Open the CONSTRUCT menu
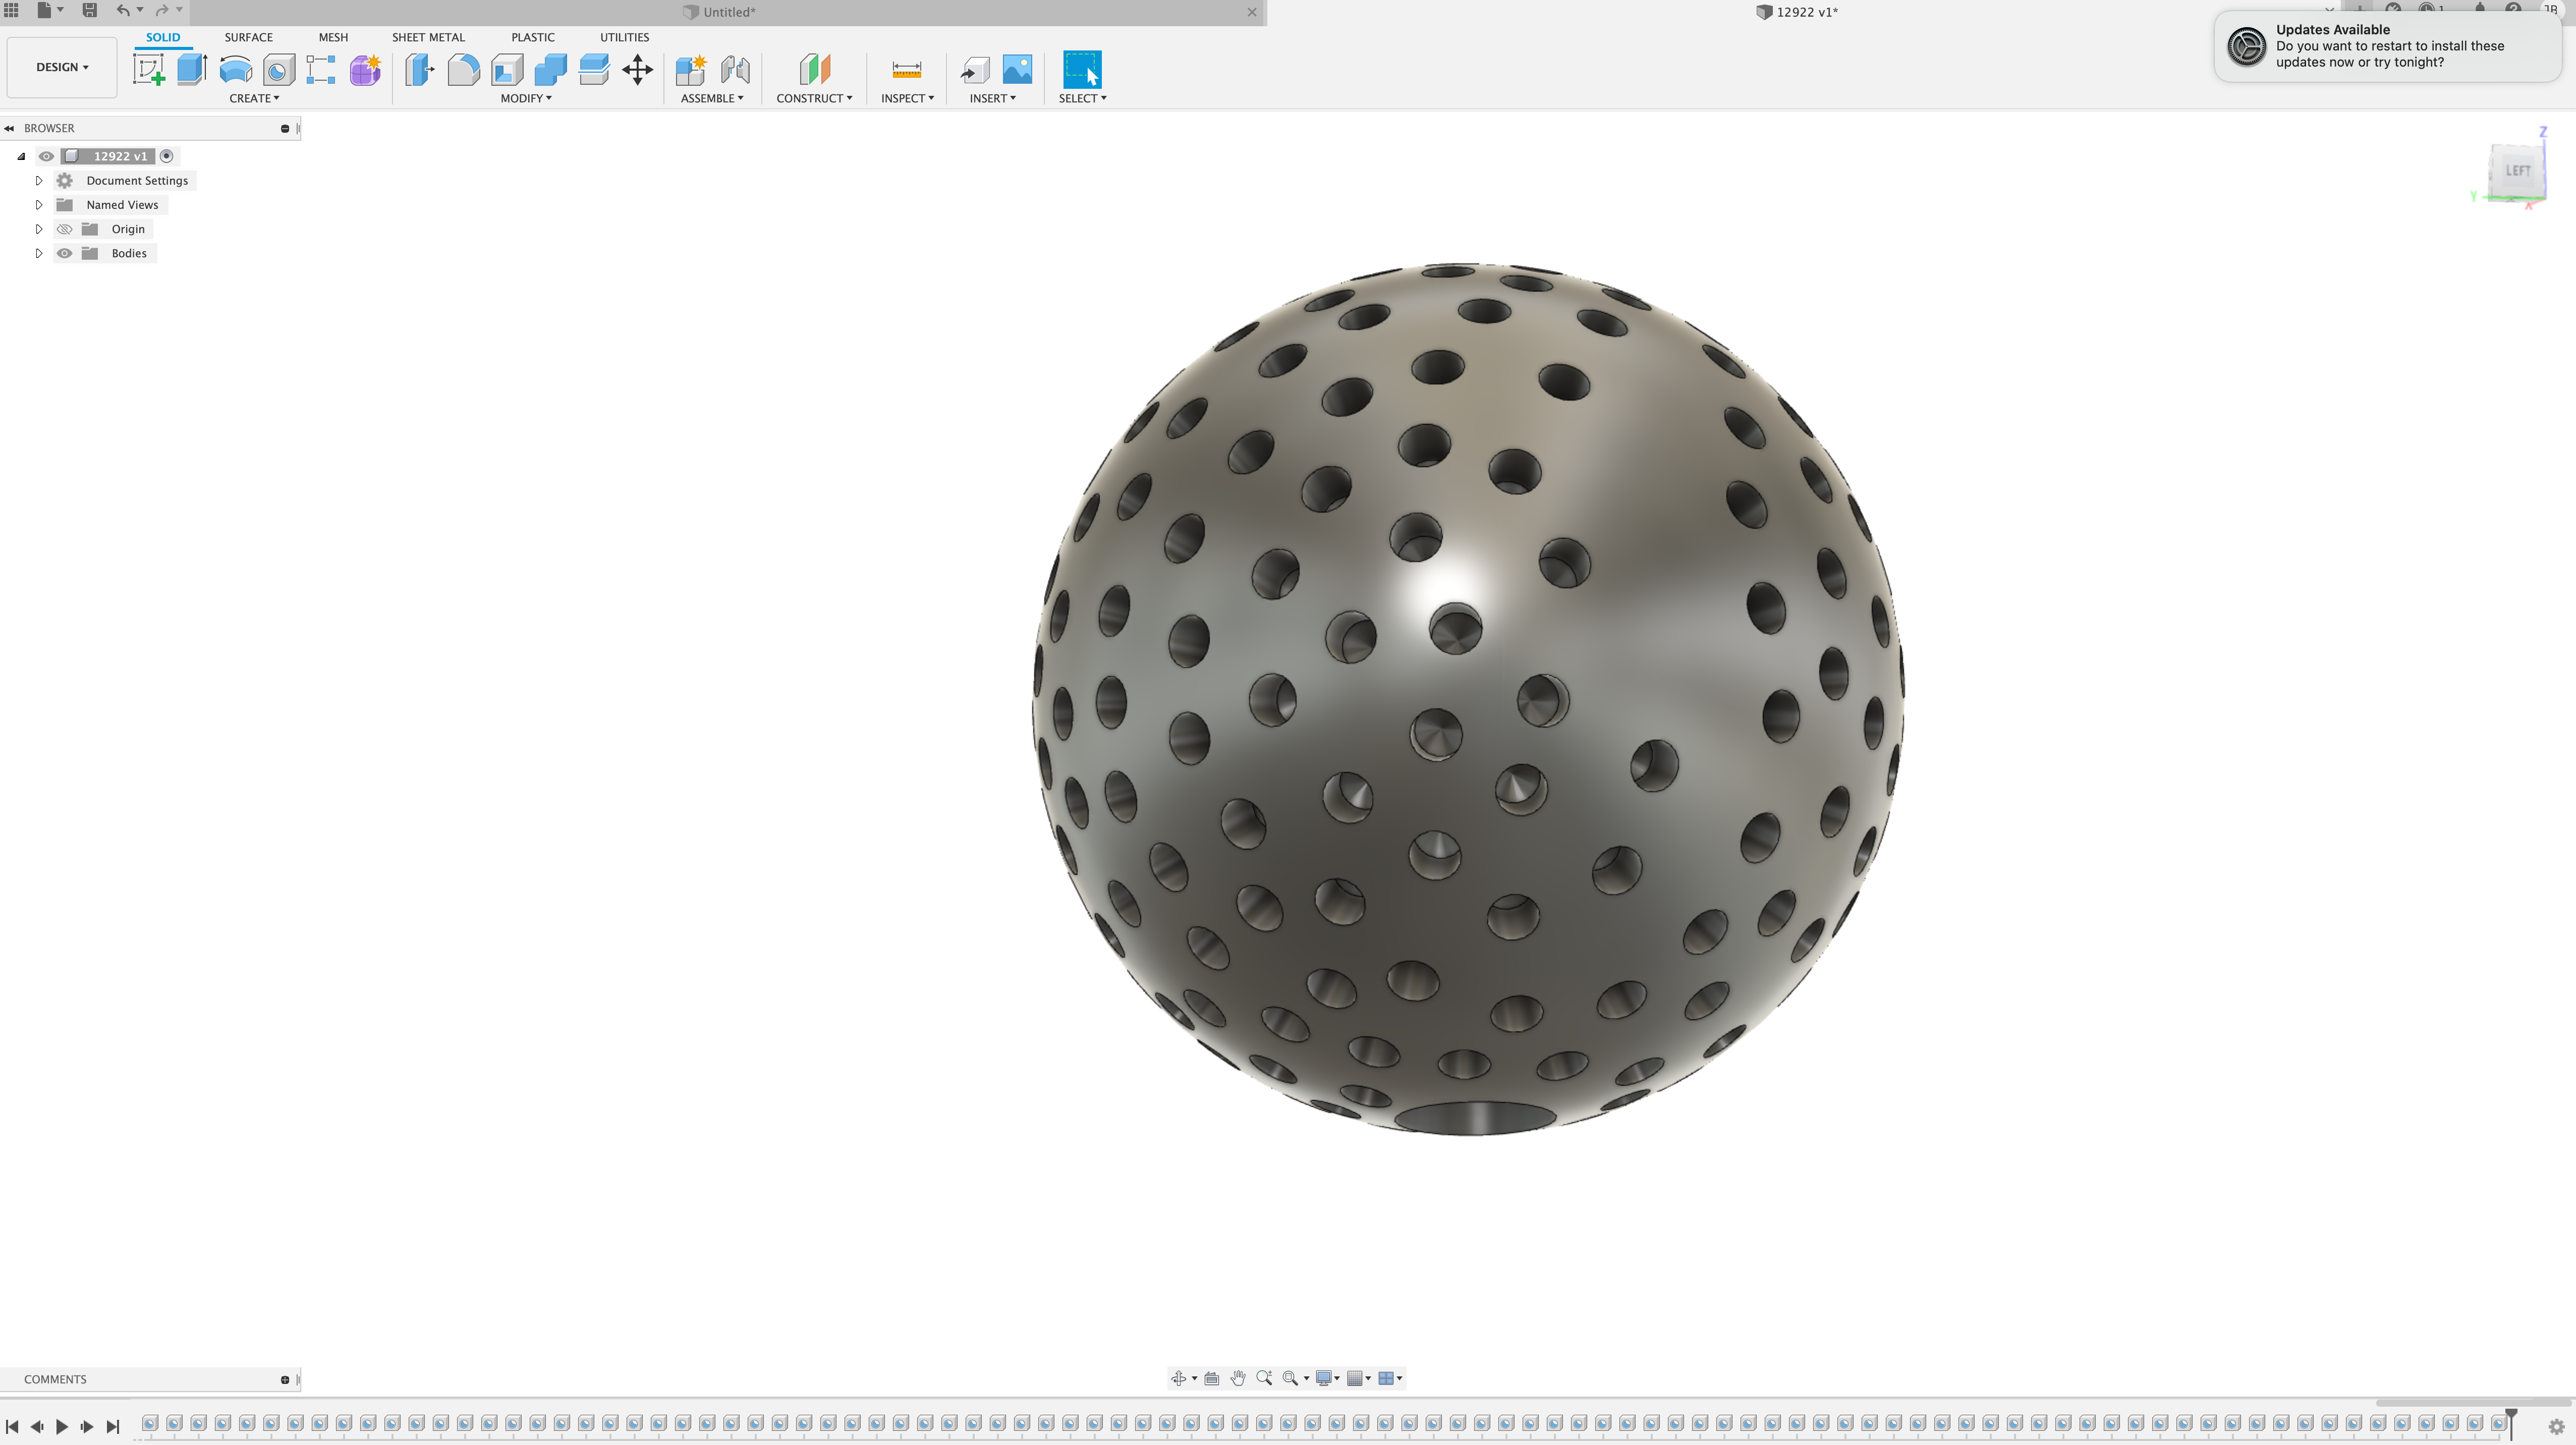Screen dimensions: 2576x1445 [x=814, y=98]
